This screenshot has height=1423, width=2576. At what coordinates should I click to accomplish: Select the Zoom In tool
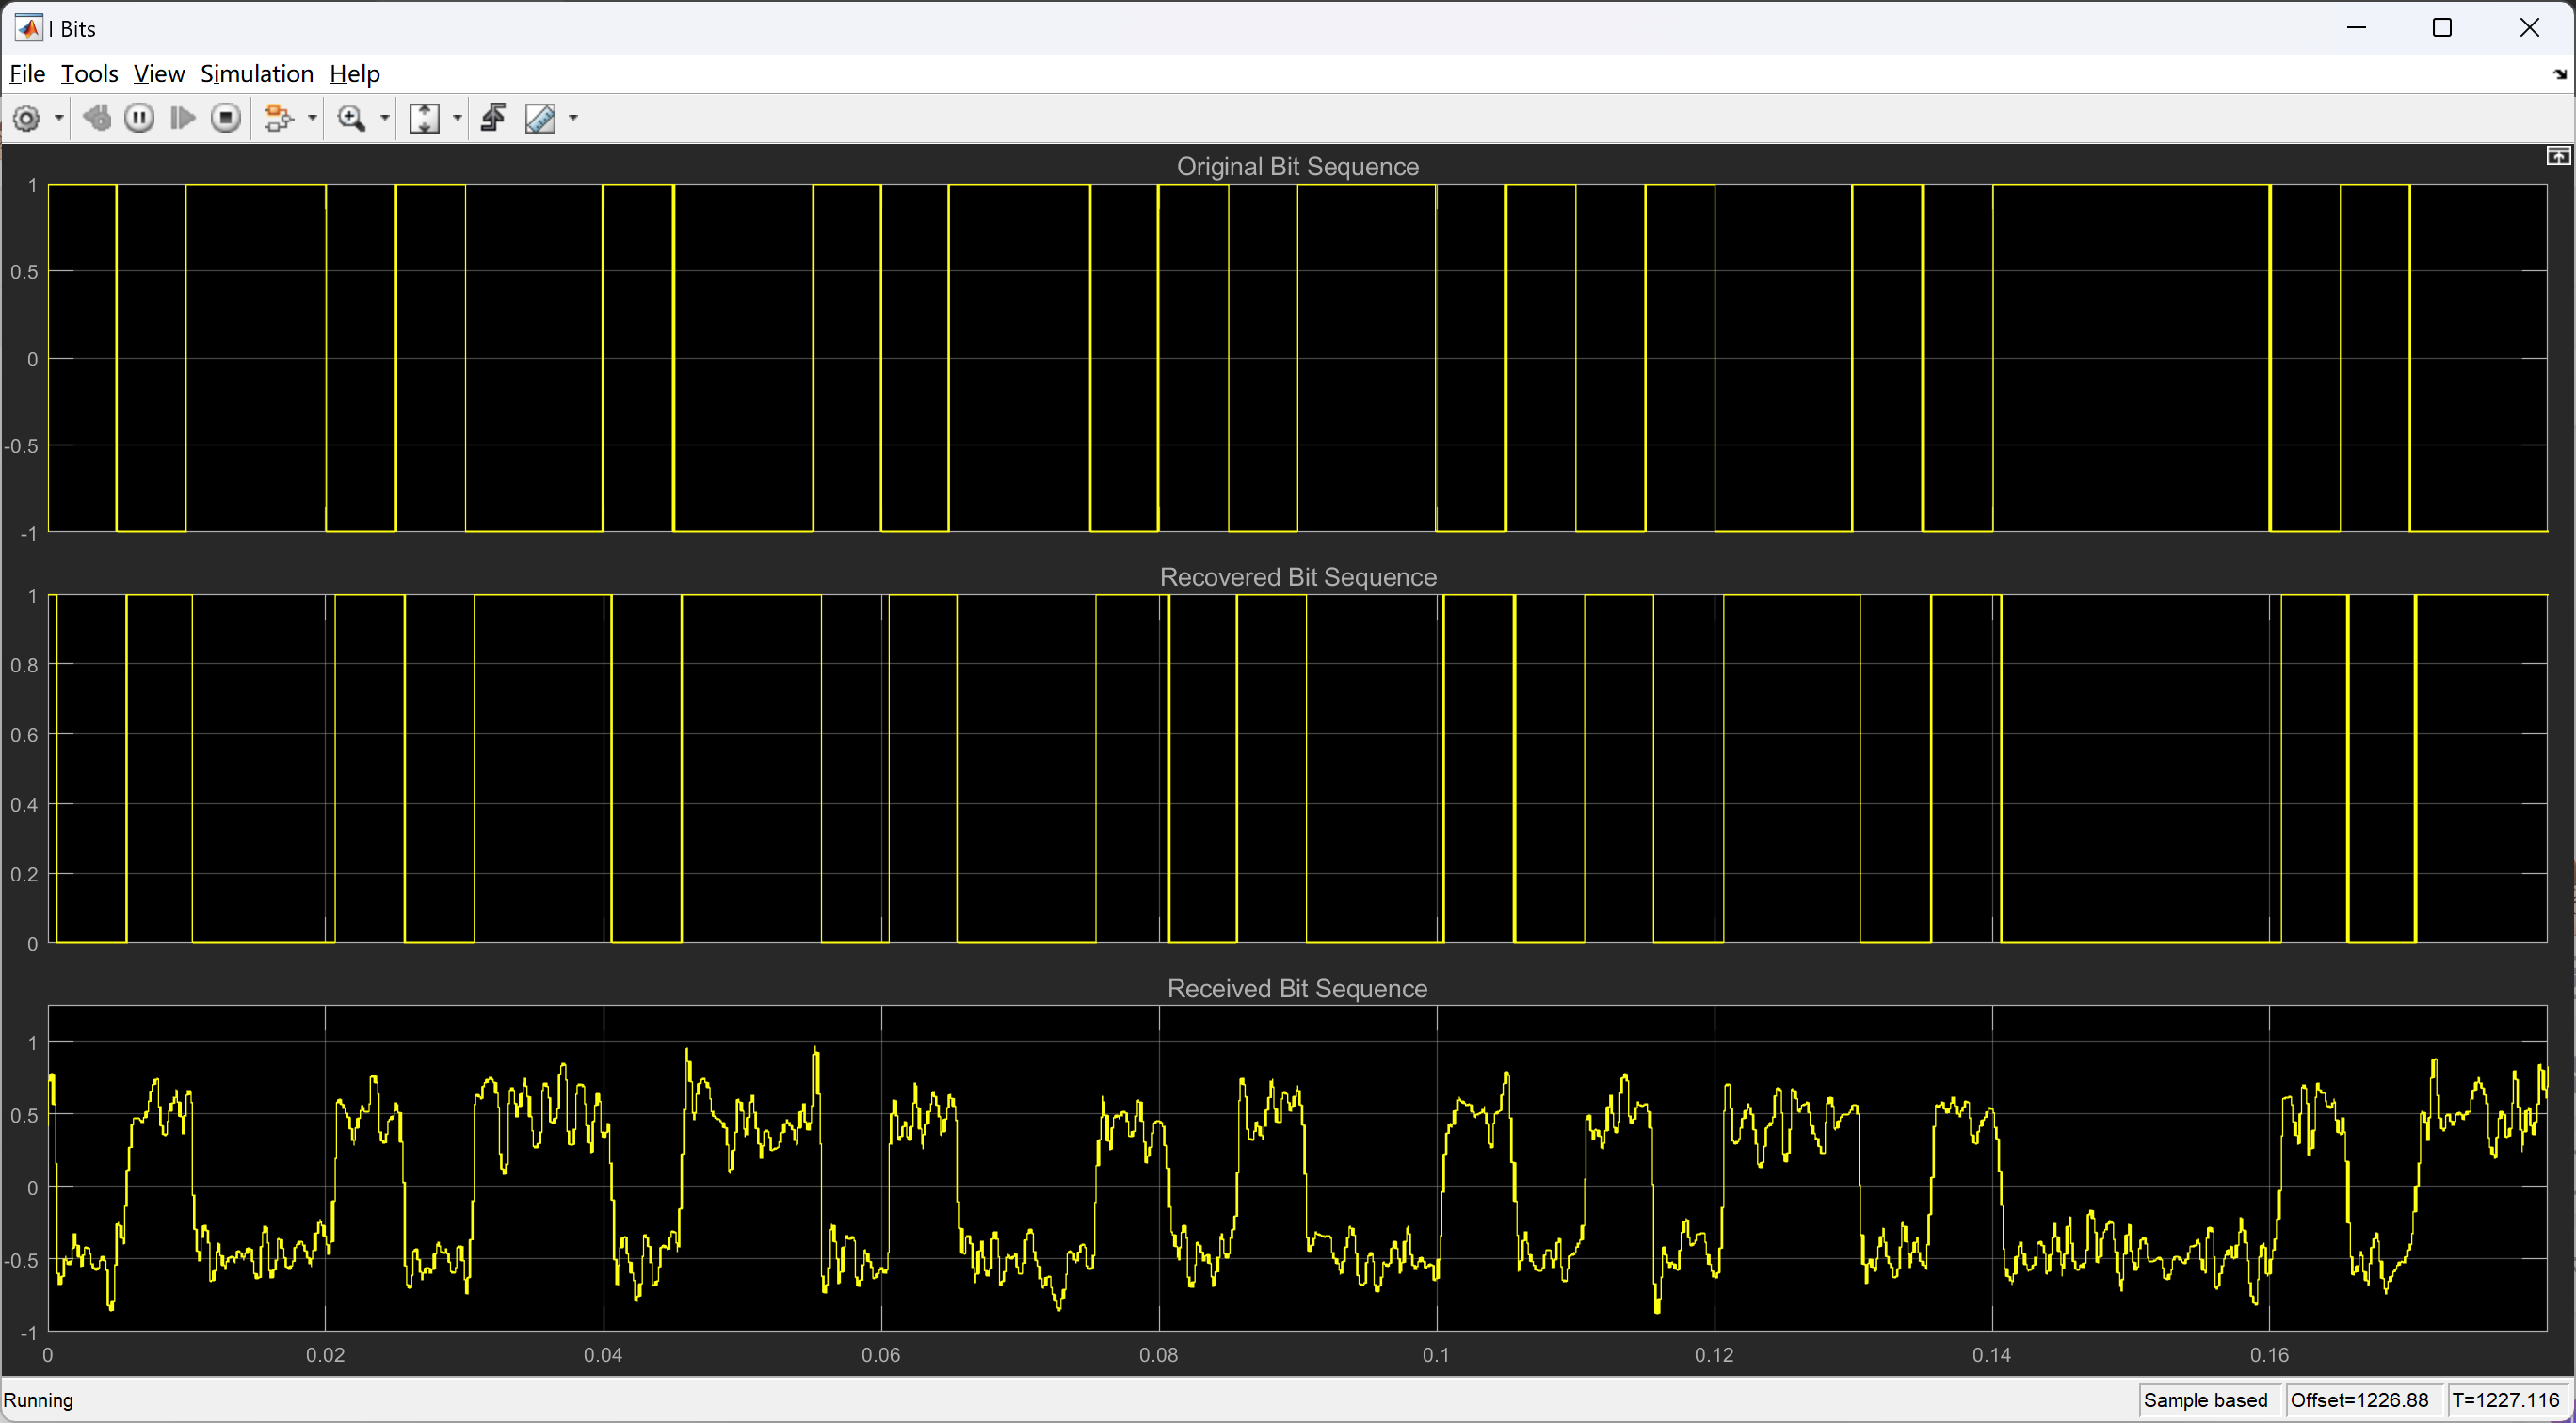[351, 119]
